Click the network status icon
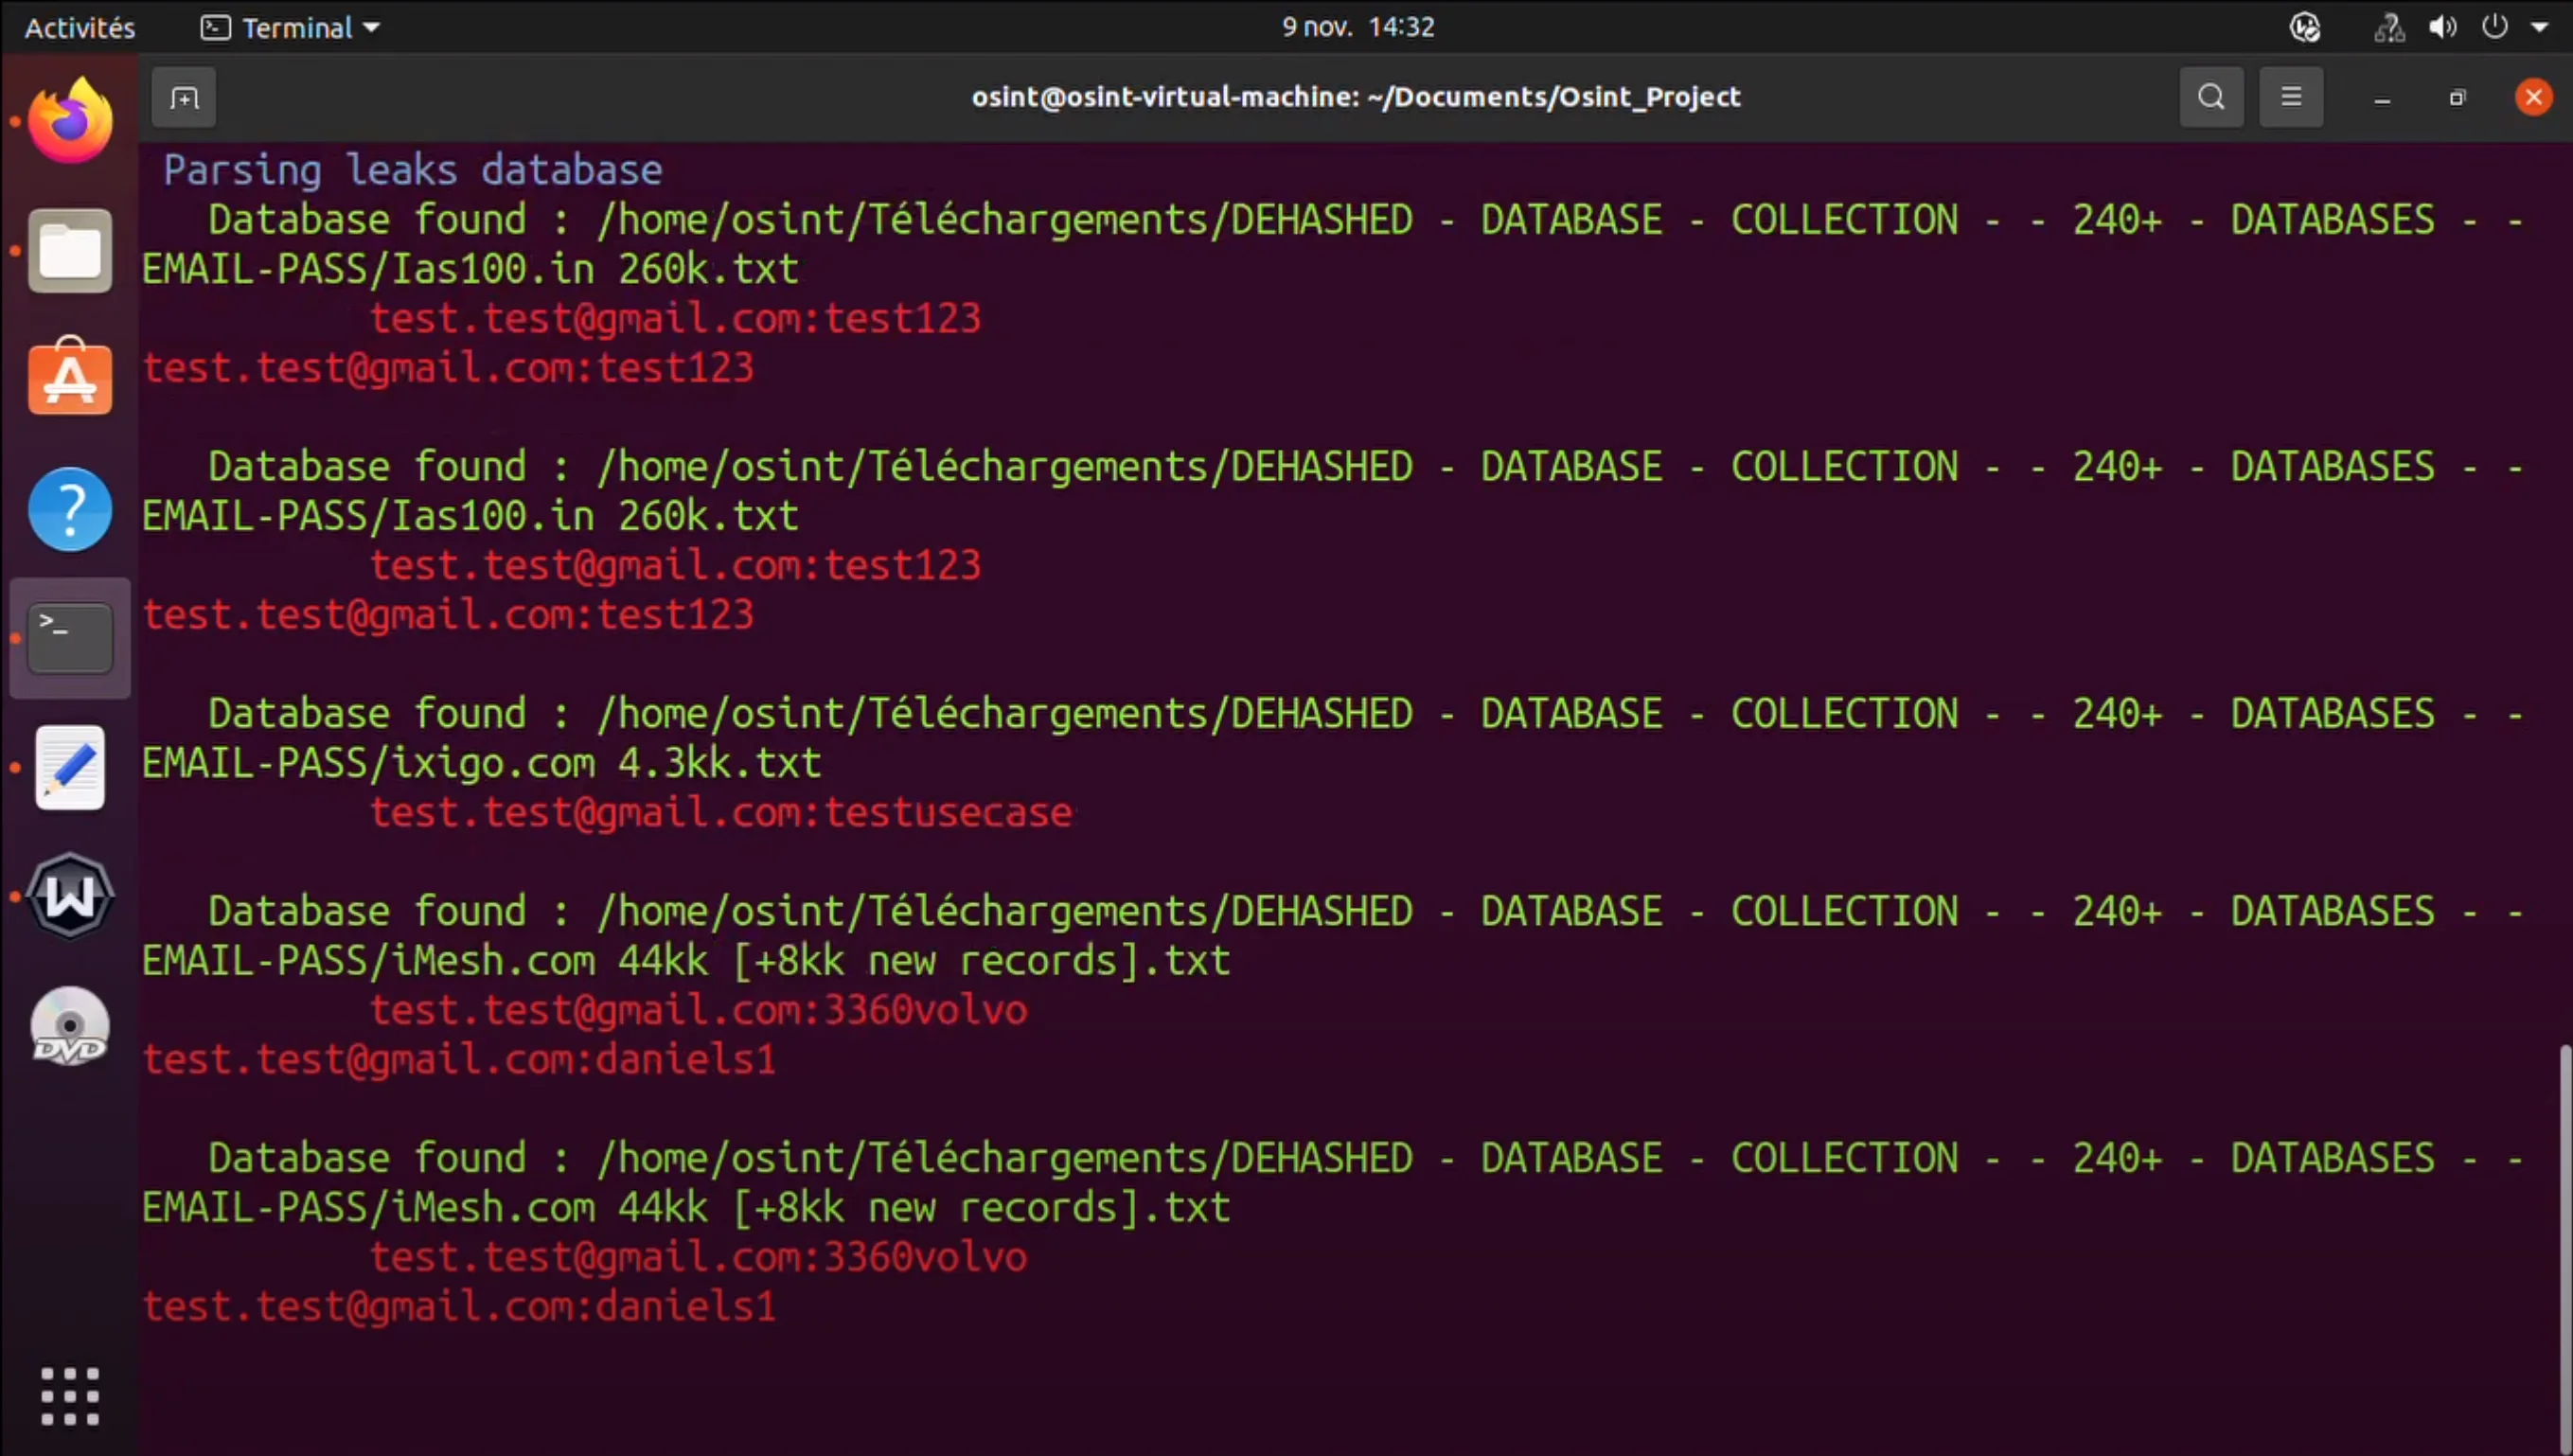The width and height of the screenshot is (2573, 1456). coord(2389,27)
